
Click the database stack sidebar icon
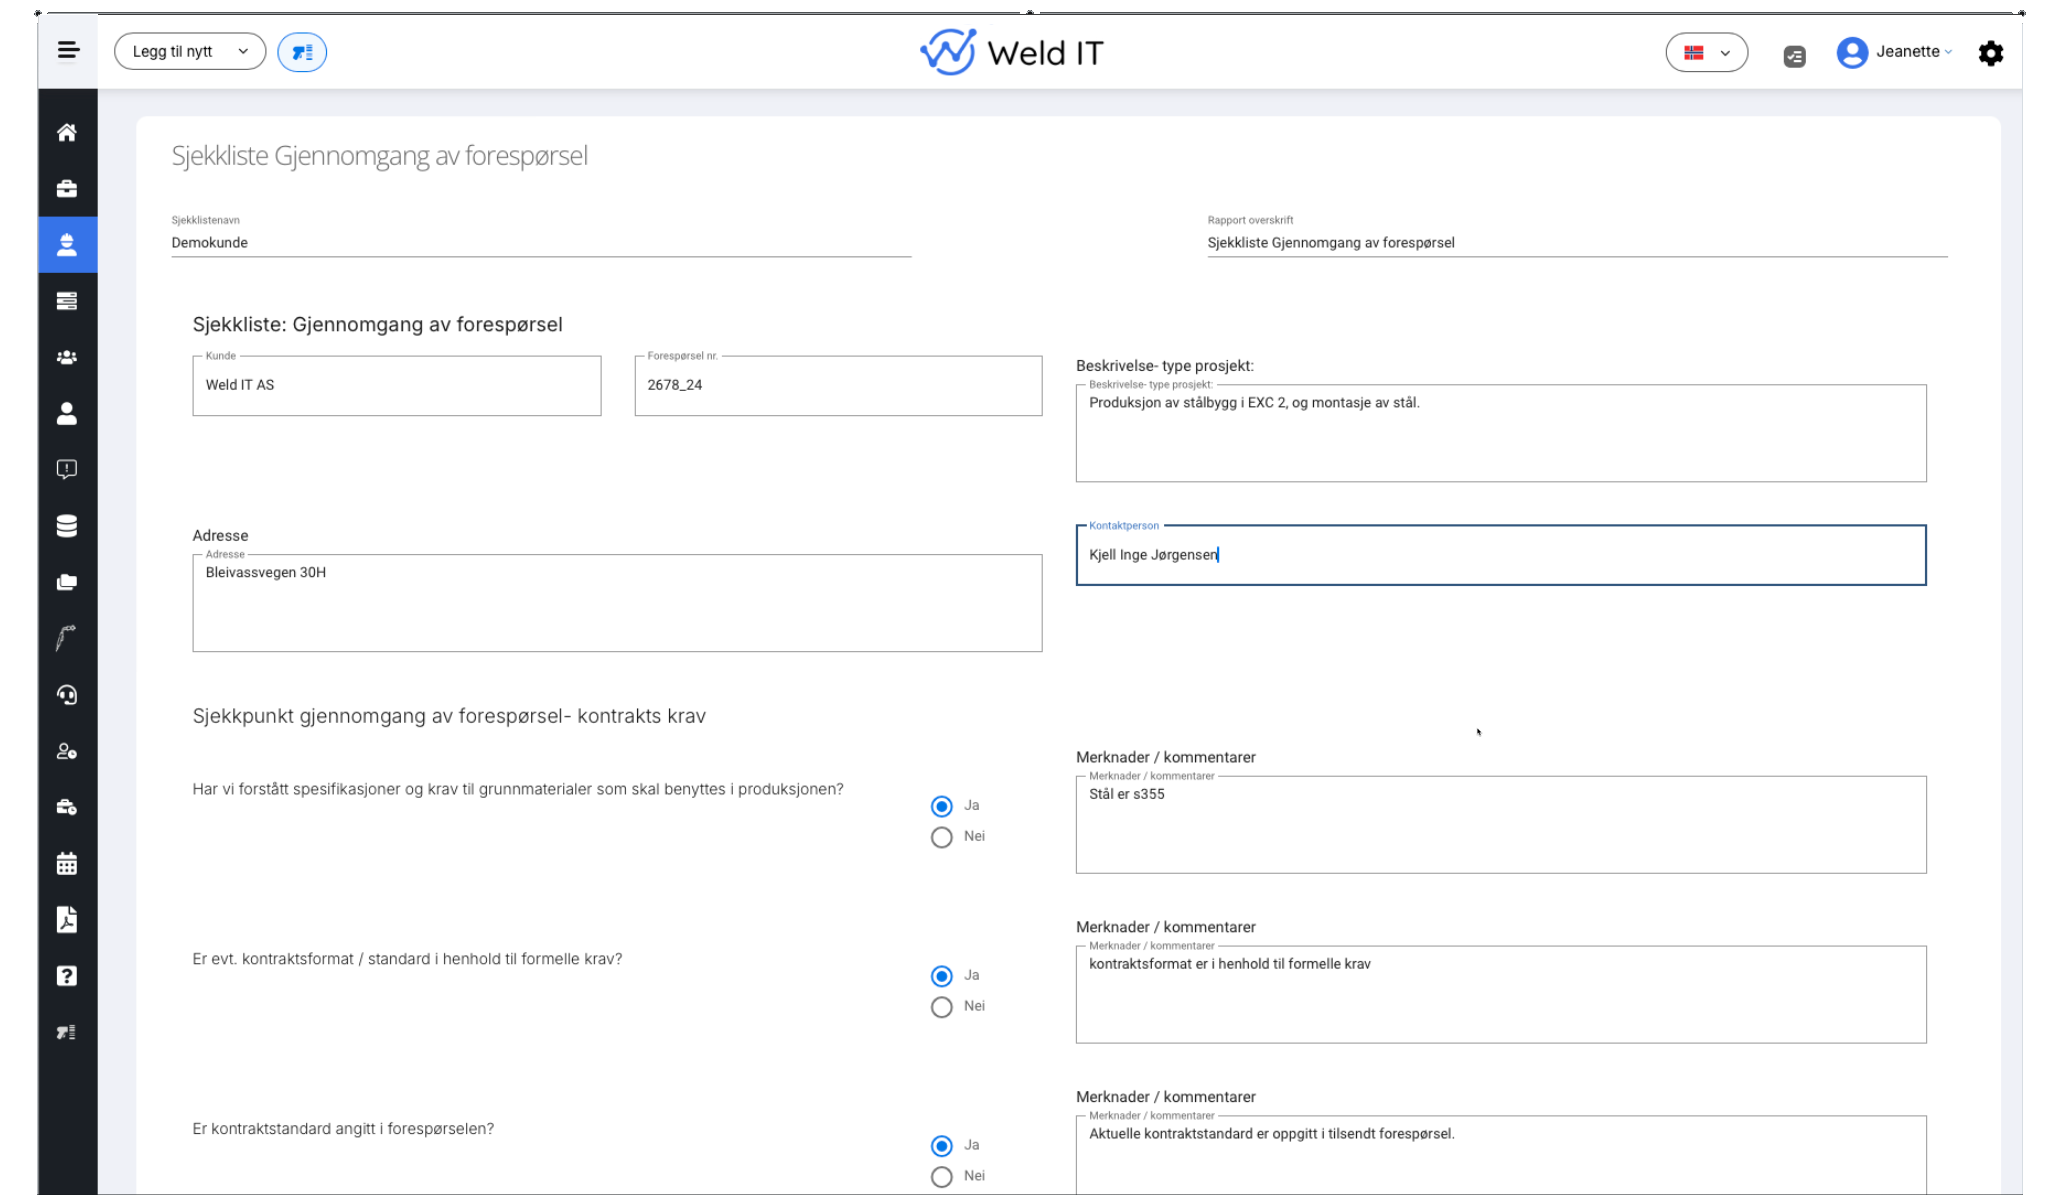pos(67,526)
